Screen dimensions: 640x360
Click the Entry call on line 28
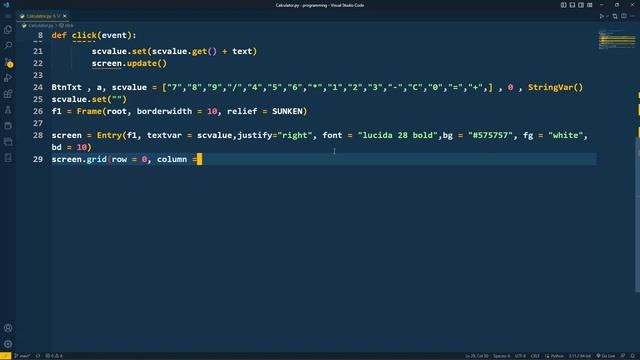point(109,136)
